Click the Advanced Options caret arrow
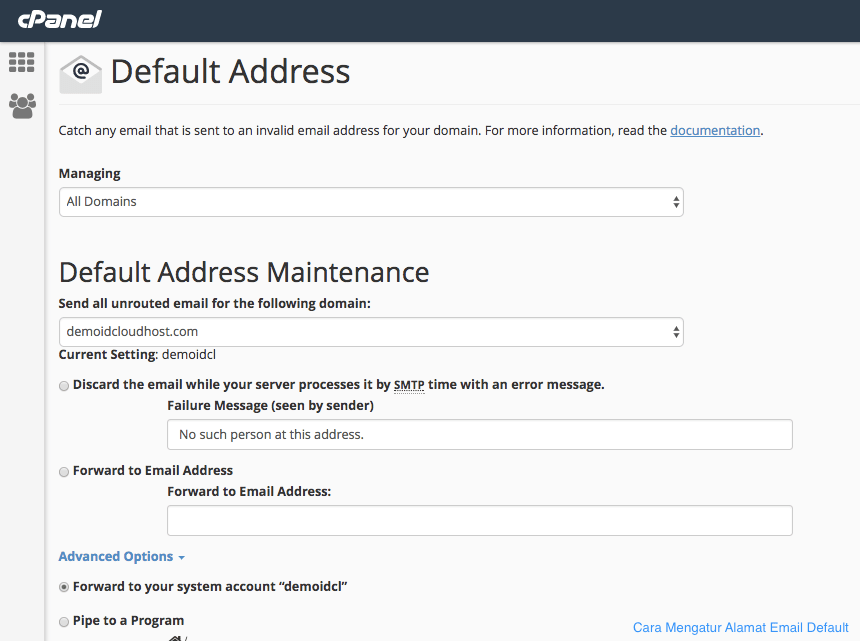860x641 pixels. coord(180,556)
